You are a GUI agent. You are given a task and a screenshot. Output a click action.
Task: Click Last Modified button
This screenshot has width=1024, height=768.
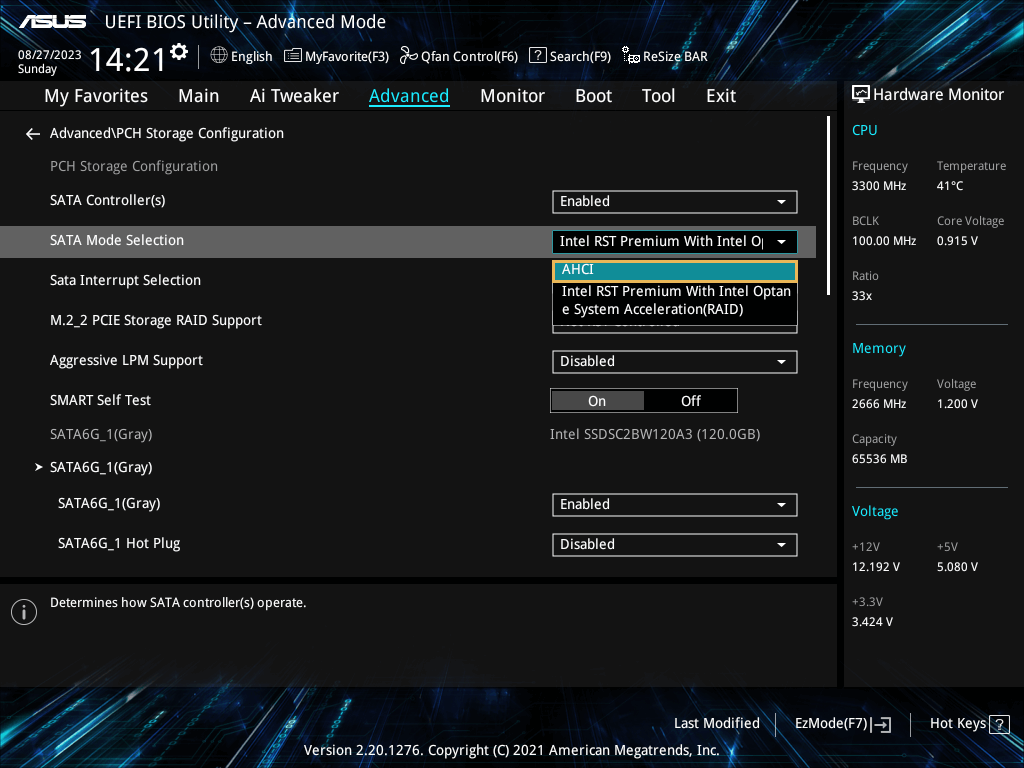click(716, 724)
